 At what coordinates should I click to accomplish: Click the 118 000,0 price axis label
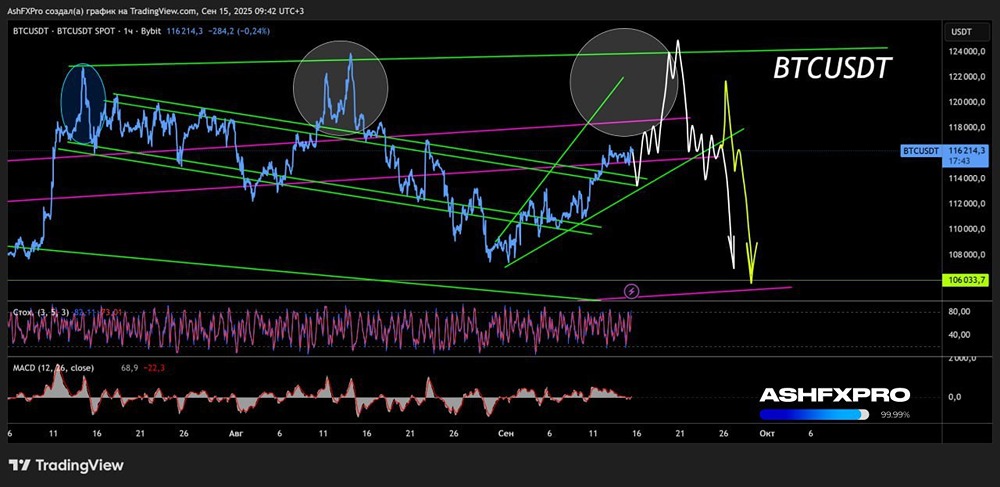click(966, 127)
